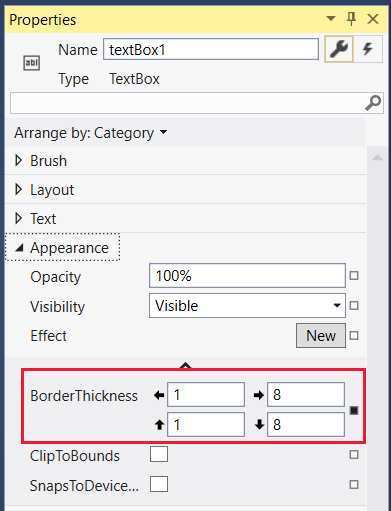The height and width of the screenshot is (511, 391).
Task: Edit BorderThickness bottom value
Action: click(306, 424)
